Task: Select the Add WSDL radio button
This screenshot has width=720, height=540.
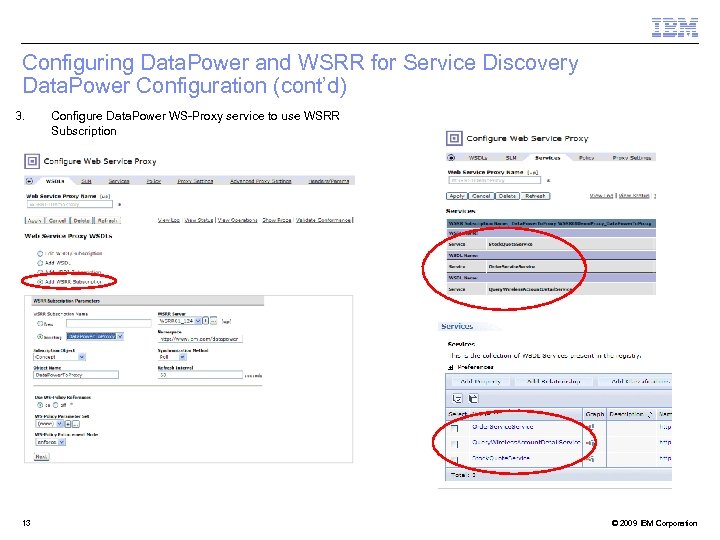Action: (x=40, y=263)
